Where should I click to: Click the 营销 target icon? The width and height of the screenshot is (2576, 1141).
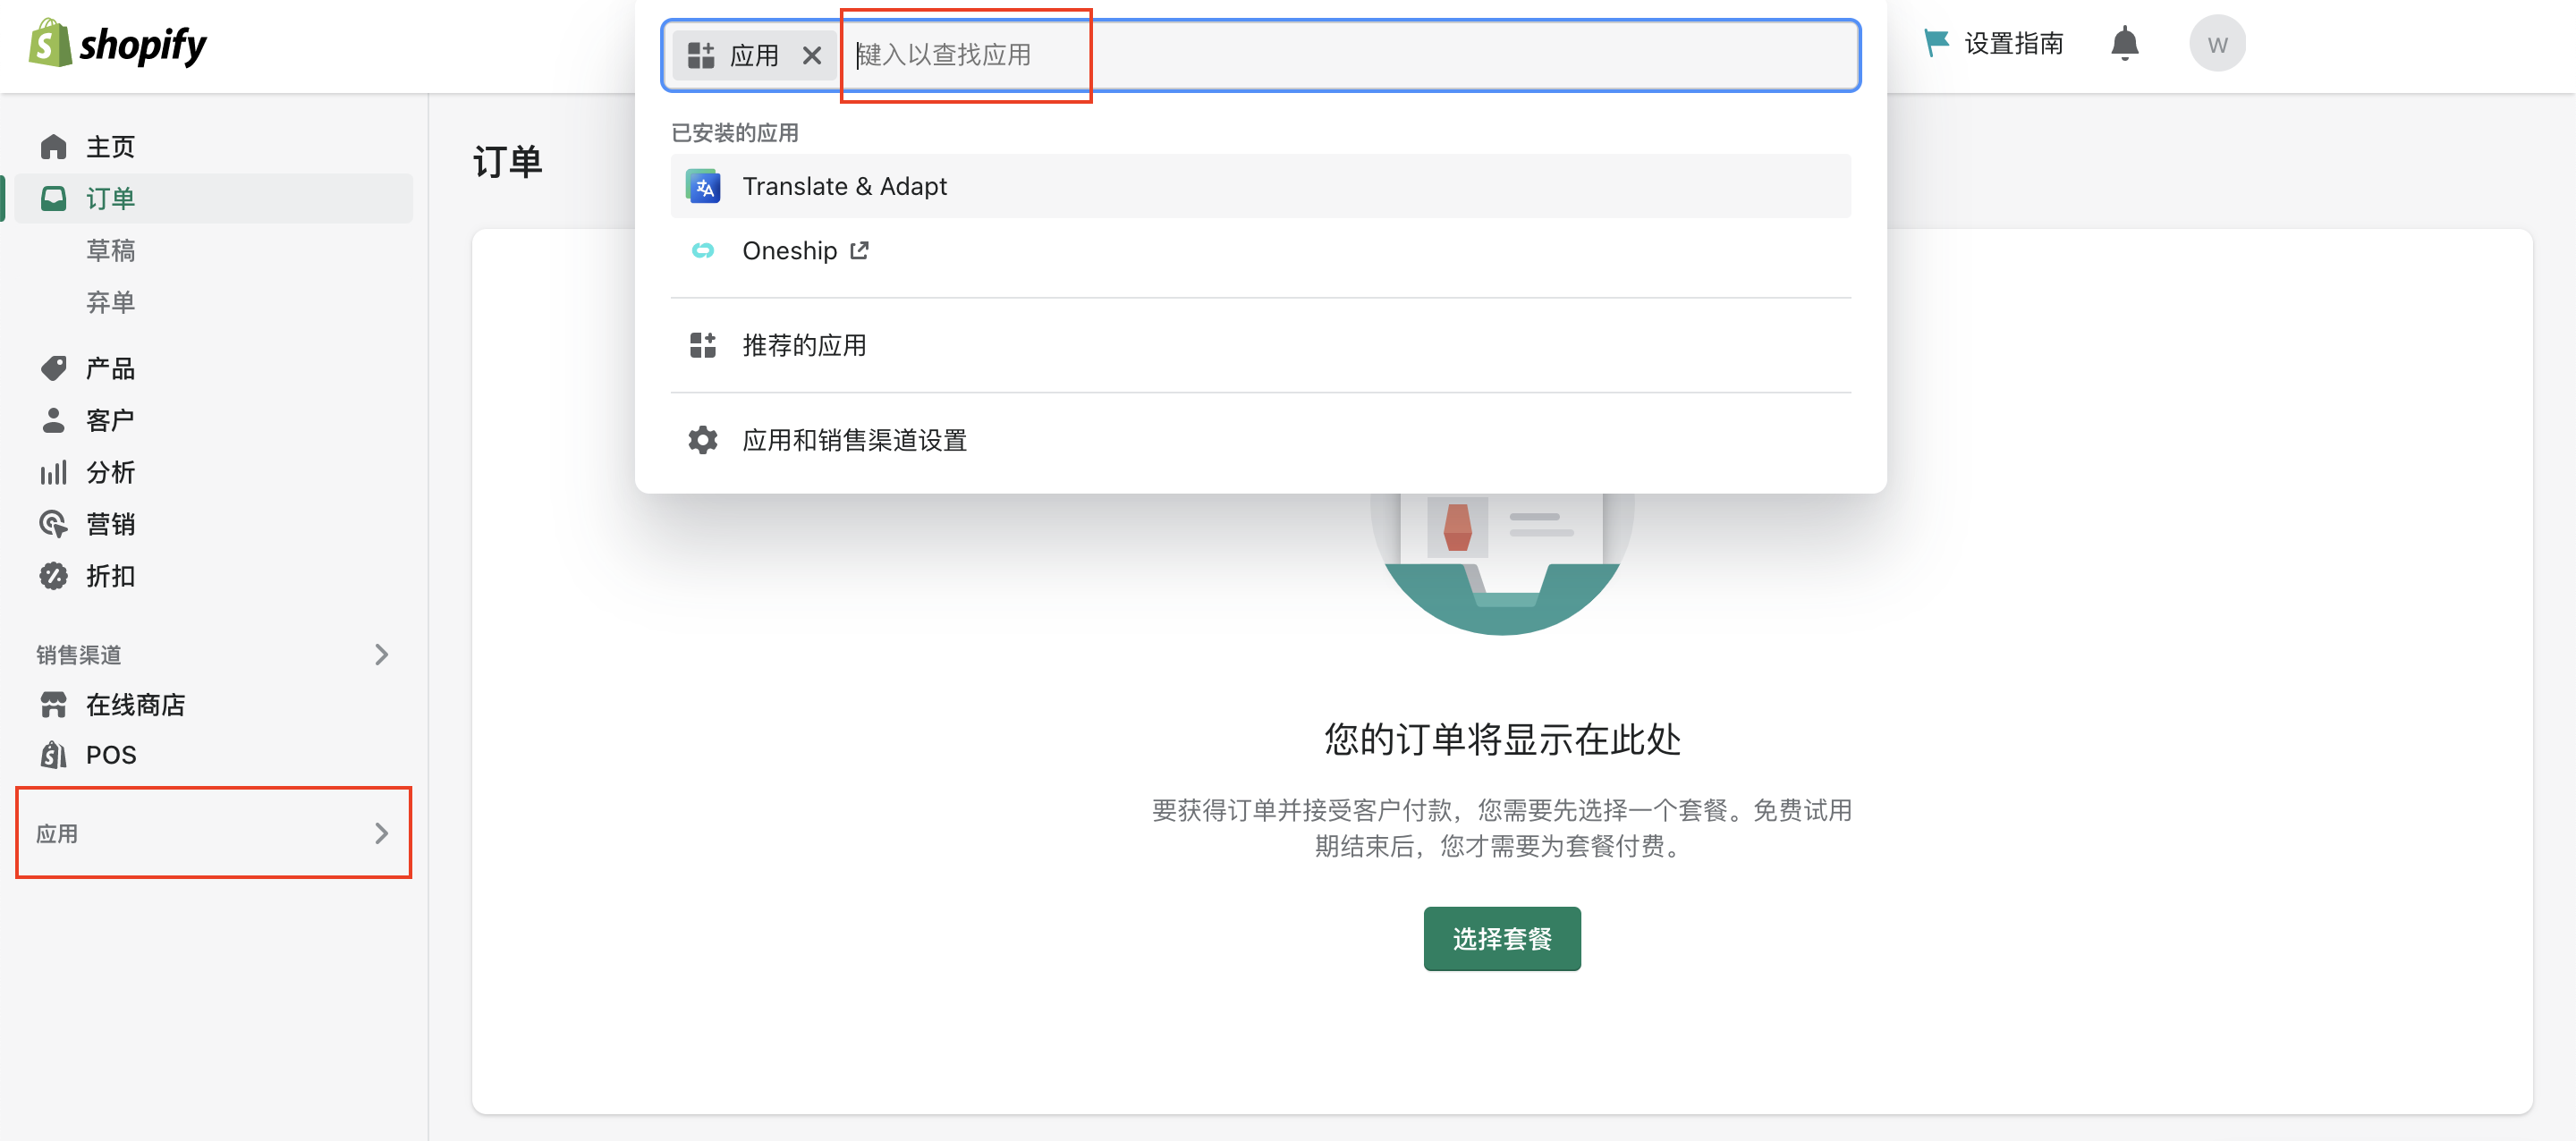click(x=53, y=524)
